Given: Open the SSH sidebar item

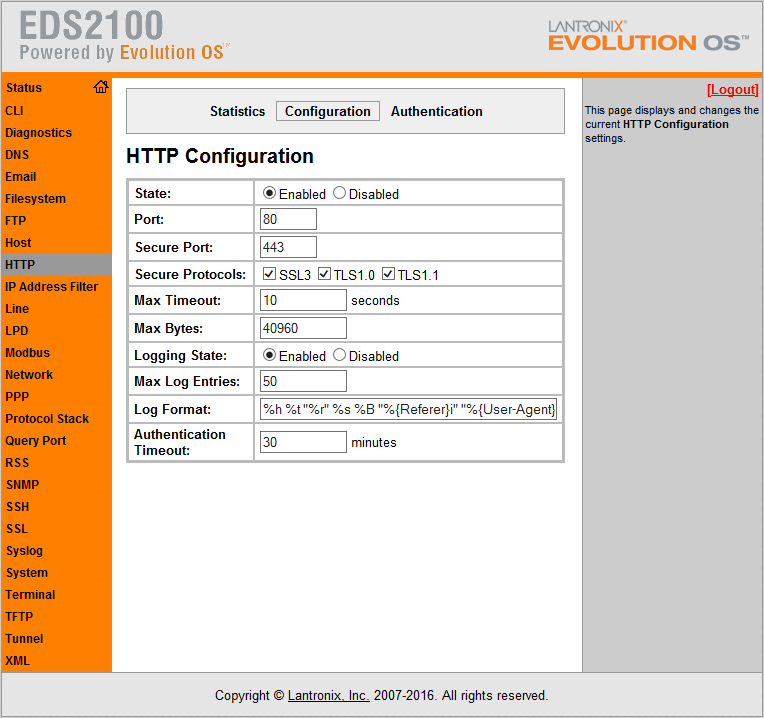Looking at the screenshot, I should click(x=57, y=506).
